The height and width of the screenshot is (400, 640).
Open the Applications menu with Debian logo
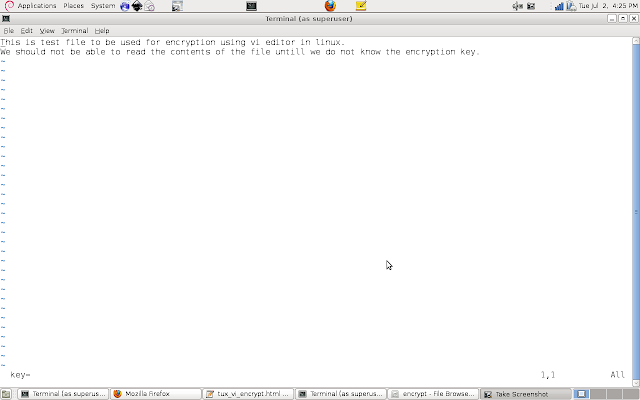(x=31, y=6)
